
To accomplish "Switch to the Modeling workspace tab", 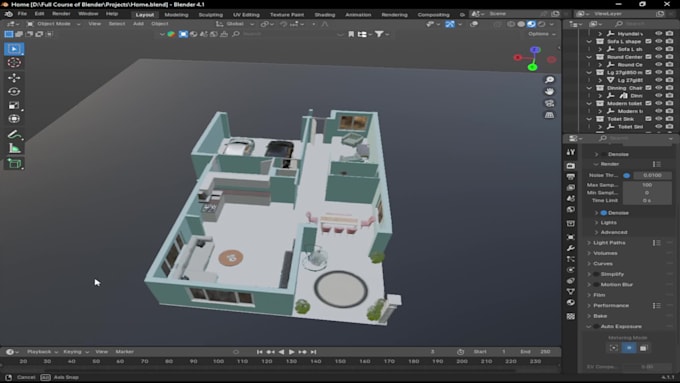I will [177, 14].
